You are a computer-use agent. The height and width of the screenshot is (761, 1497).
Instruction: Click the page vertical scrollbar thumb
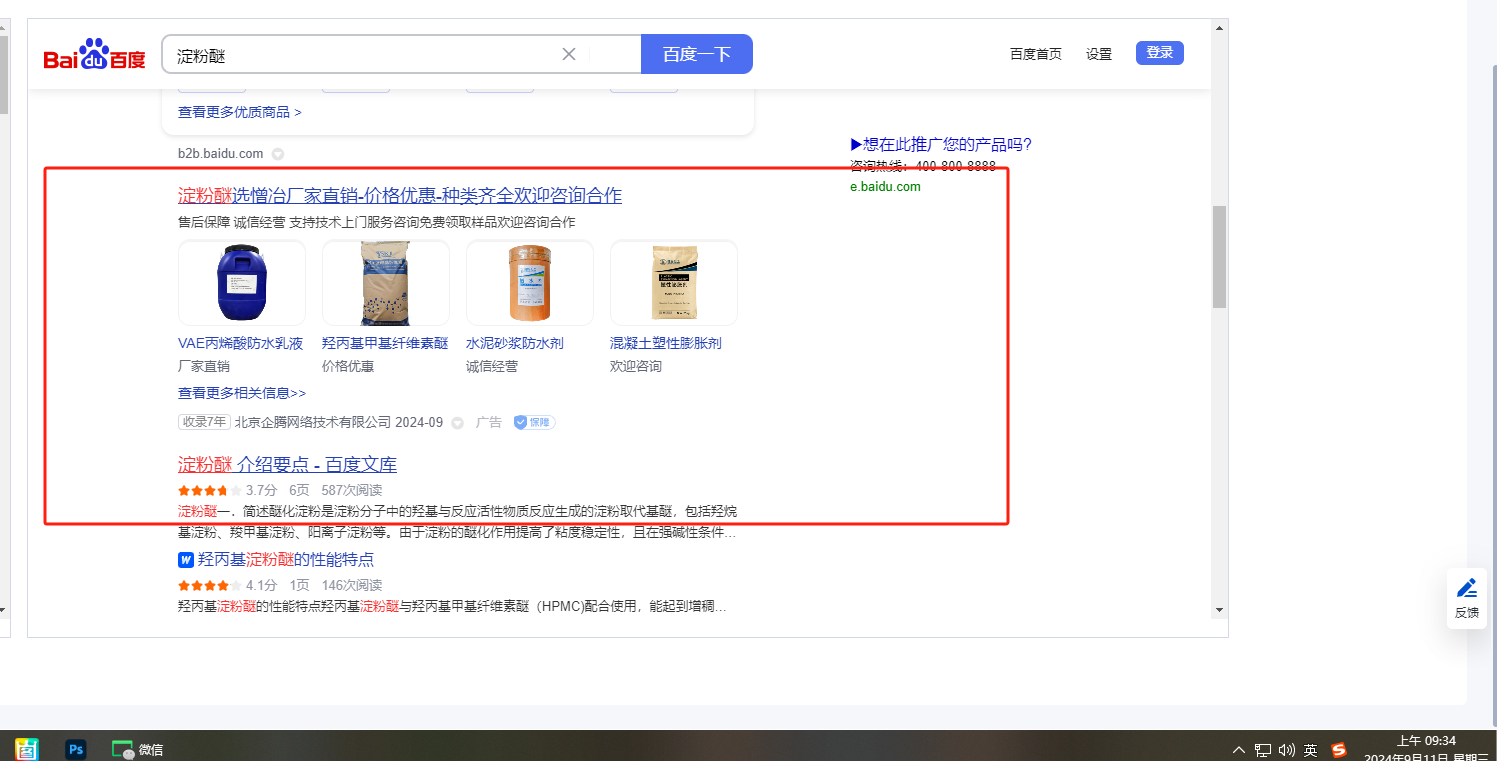(x=1219, y=257)
